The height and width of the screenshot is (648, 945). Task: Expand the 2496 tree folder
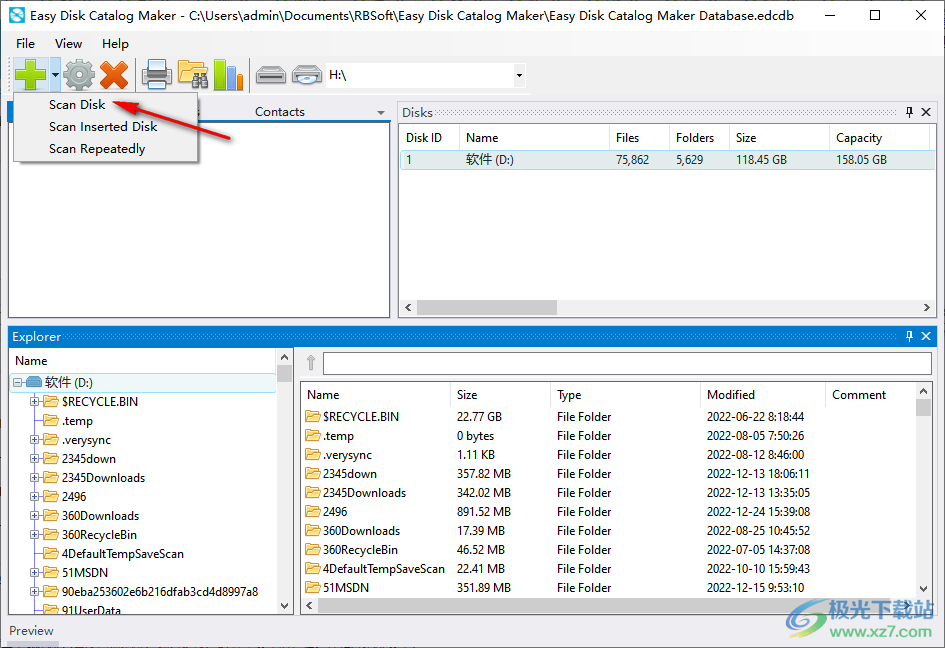coord(34,497)
